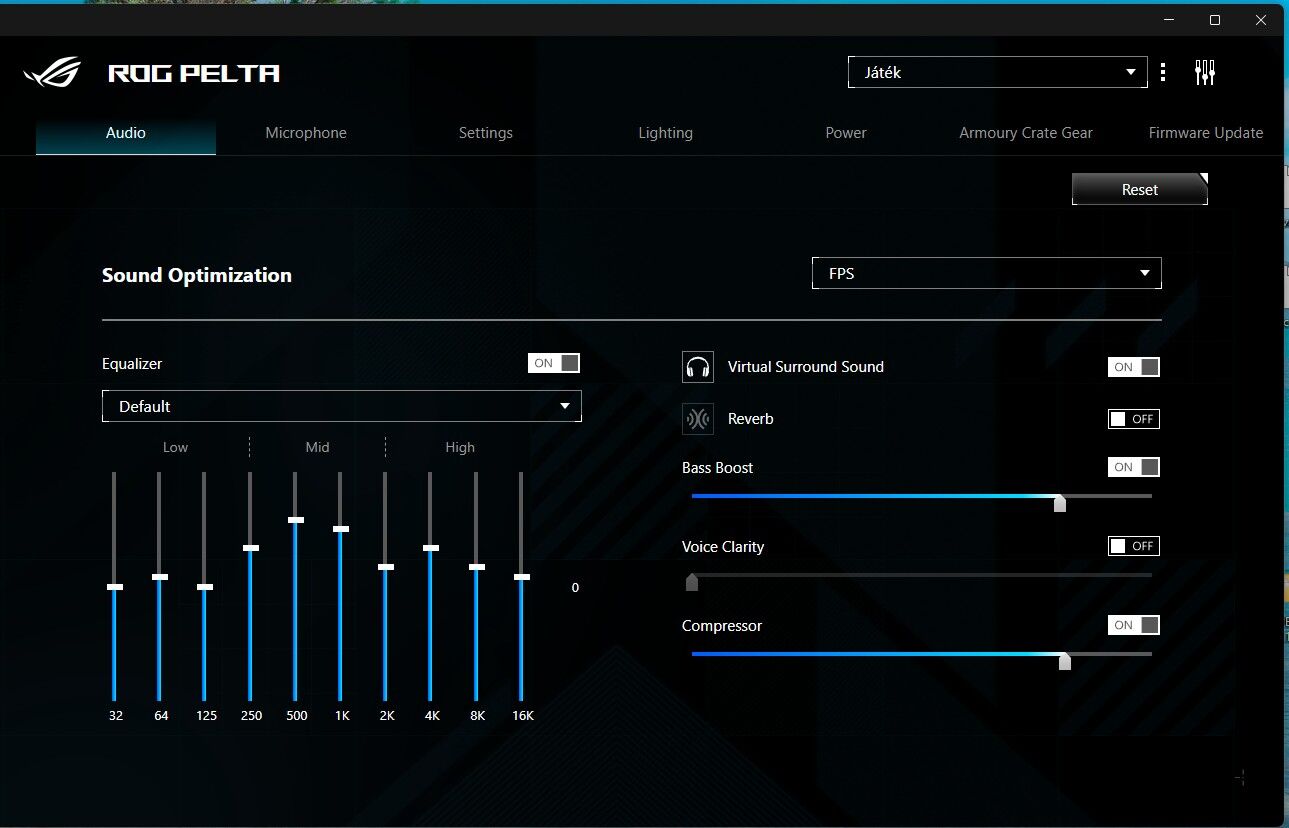
Task: Enable the Reverb toggle
Action: pyautogui.click(x=1134, y=419)
